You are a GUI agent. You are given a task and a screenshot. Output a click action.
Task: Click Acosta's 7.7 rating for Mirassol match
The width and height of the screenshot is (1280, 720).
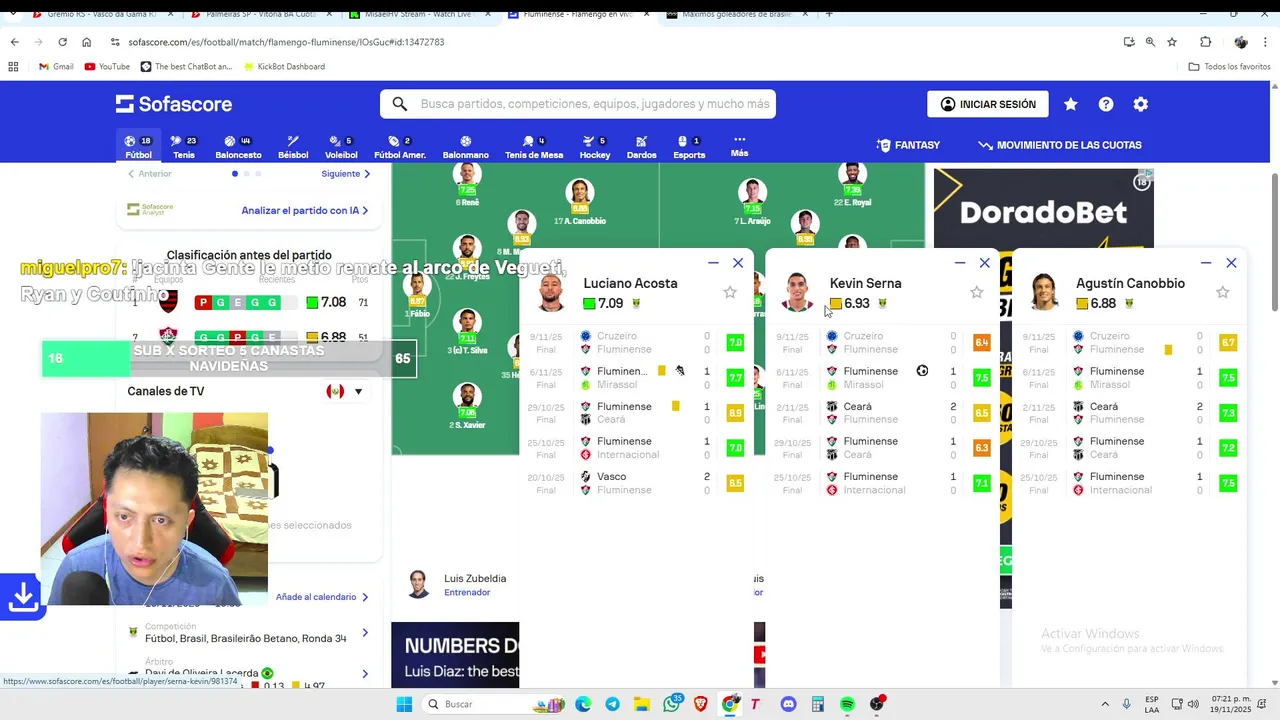(735, 378)
